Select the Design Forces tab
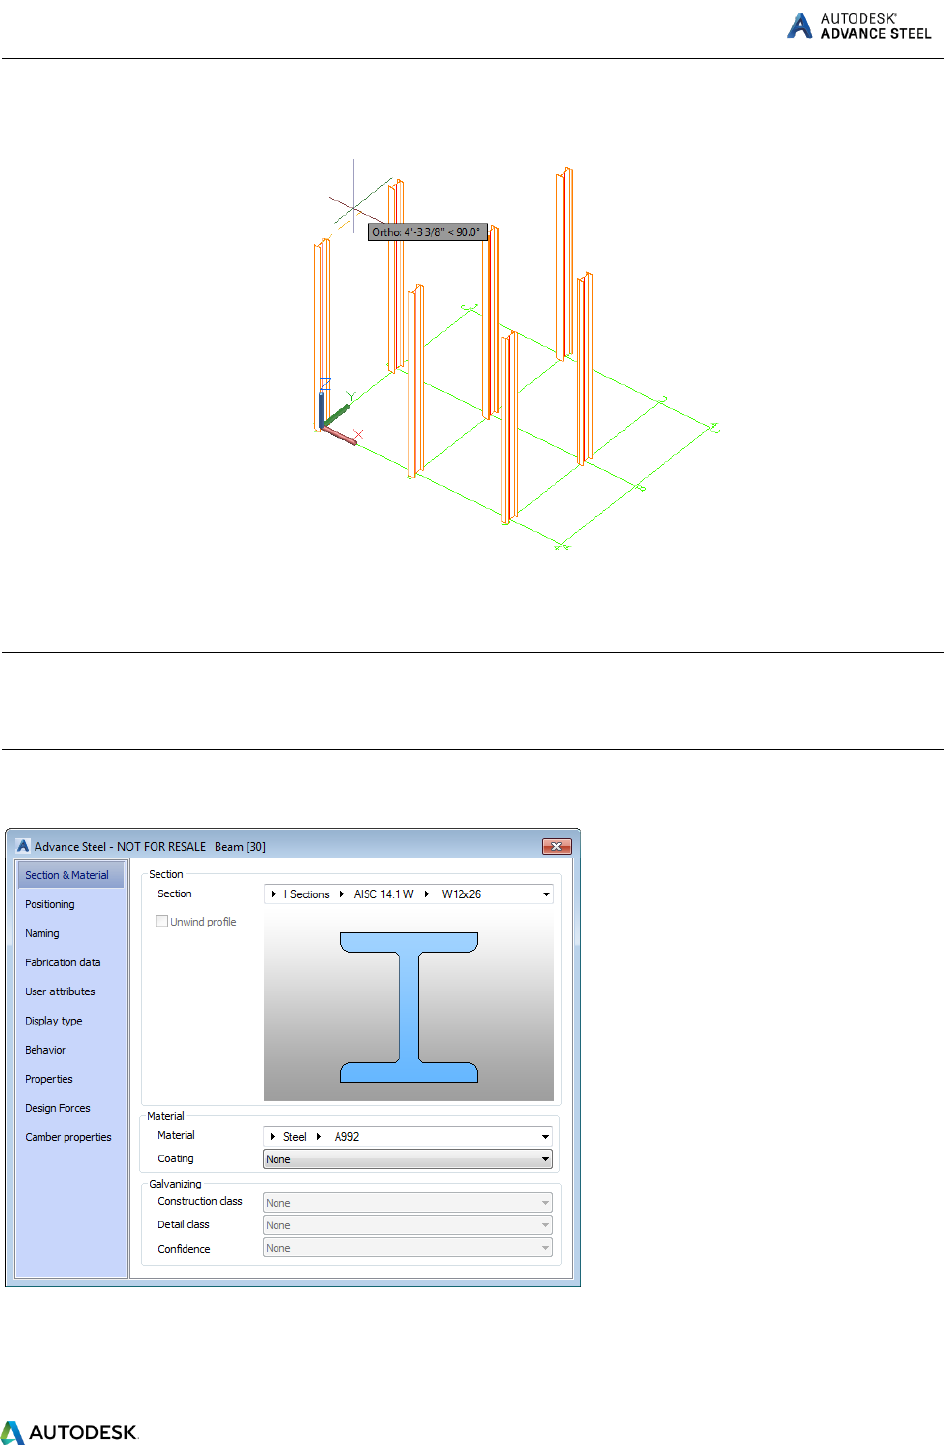This screenshot has width=944, height=1445. (x=58, y=1108)
